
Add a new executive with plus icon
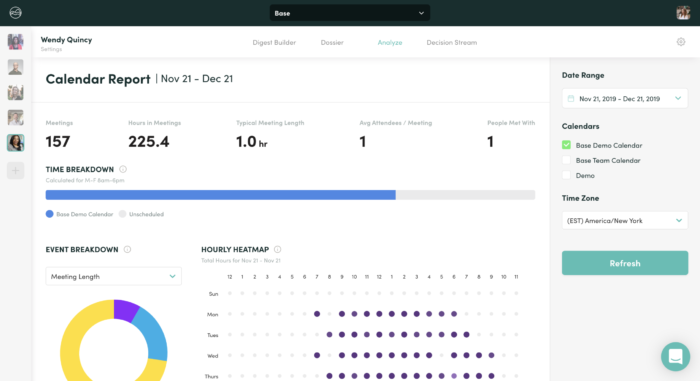pos(16,170)
